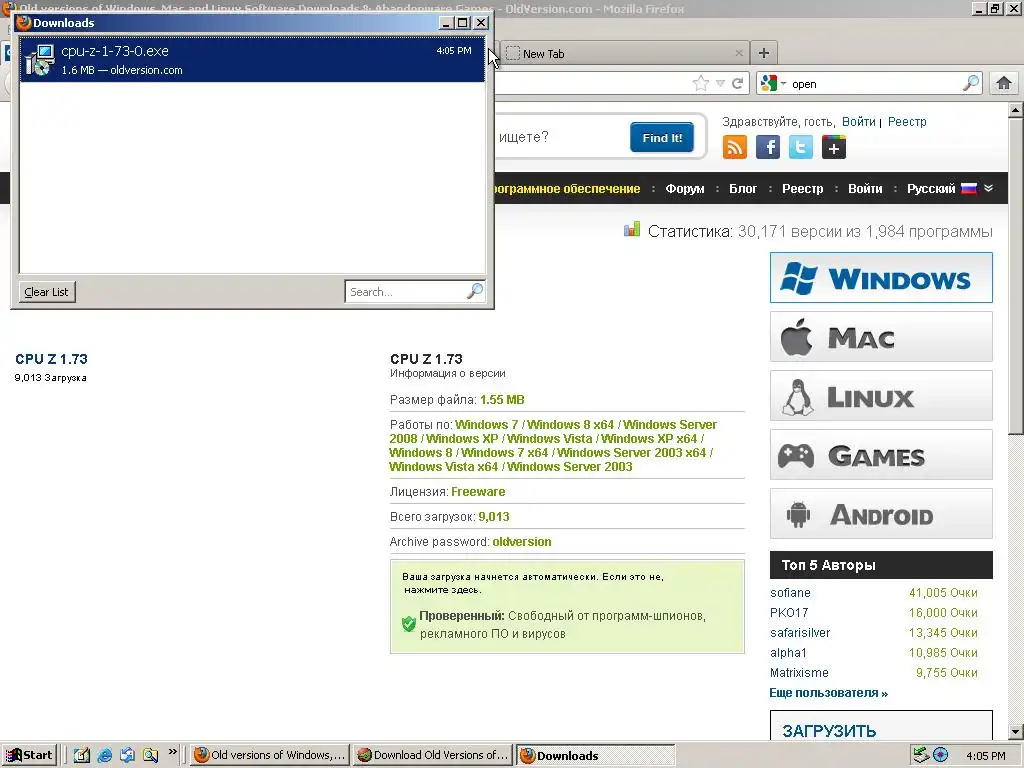The image size is (1024, 768).
Task: Expand the Русский language dropdown
Action: tap(949, 189)
